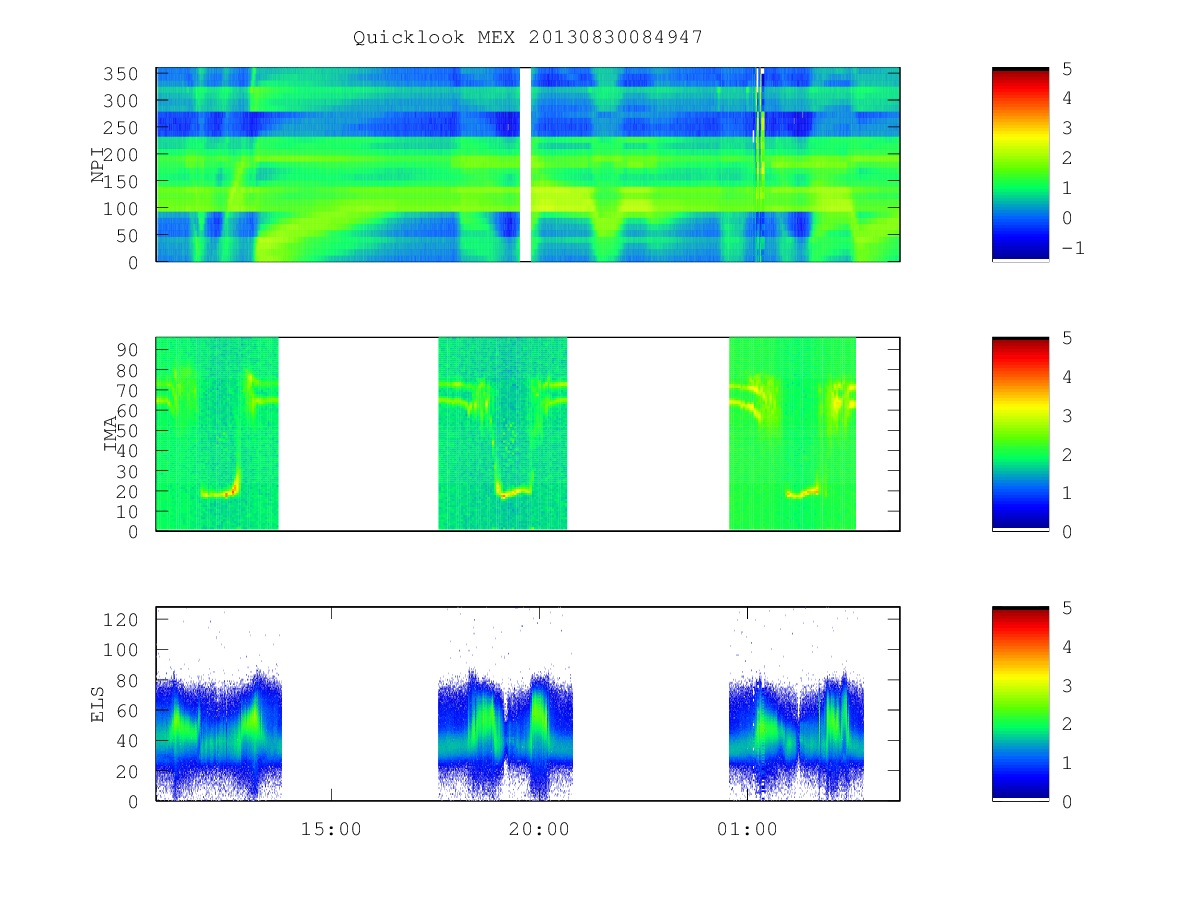Click the rightmost ELS data segment
This screenshot has height=900, width=1200.
pos(796,735)
